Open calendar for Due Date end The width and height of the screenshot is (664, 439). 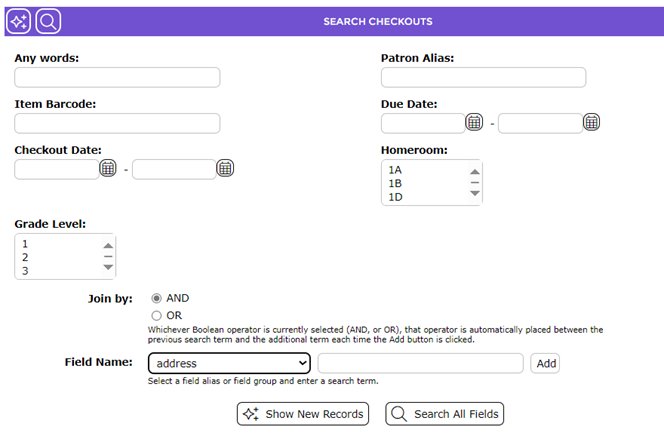tap(592, 122)
